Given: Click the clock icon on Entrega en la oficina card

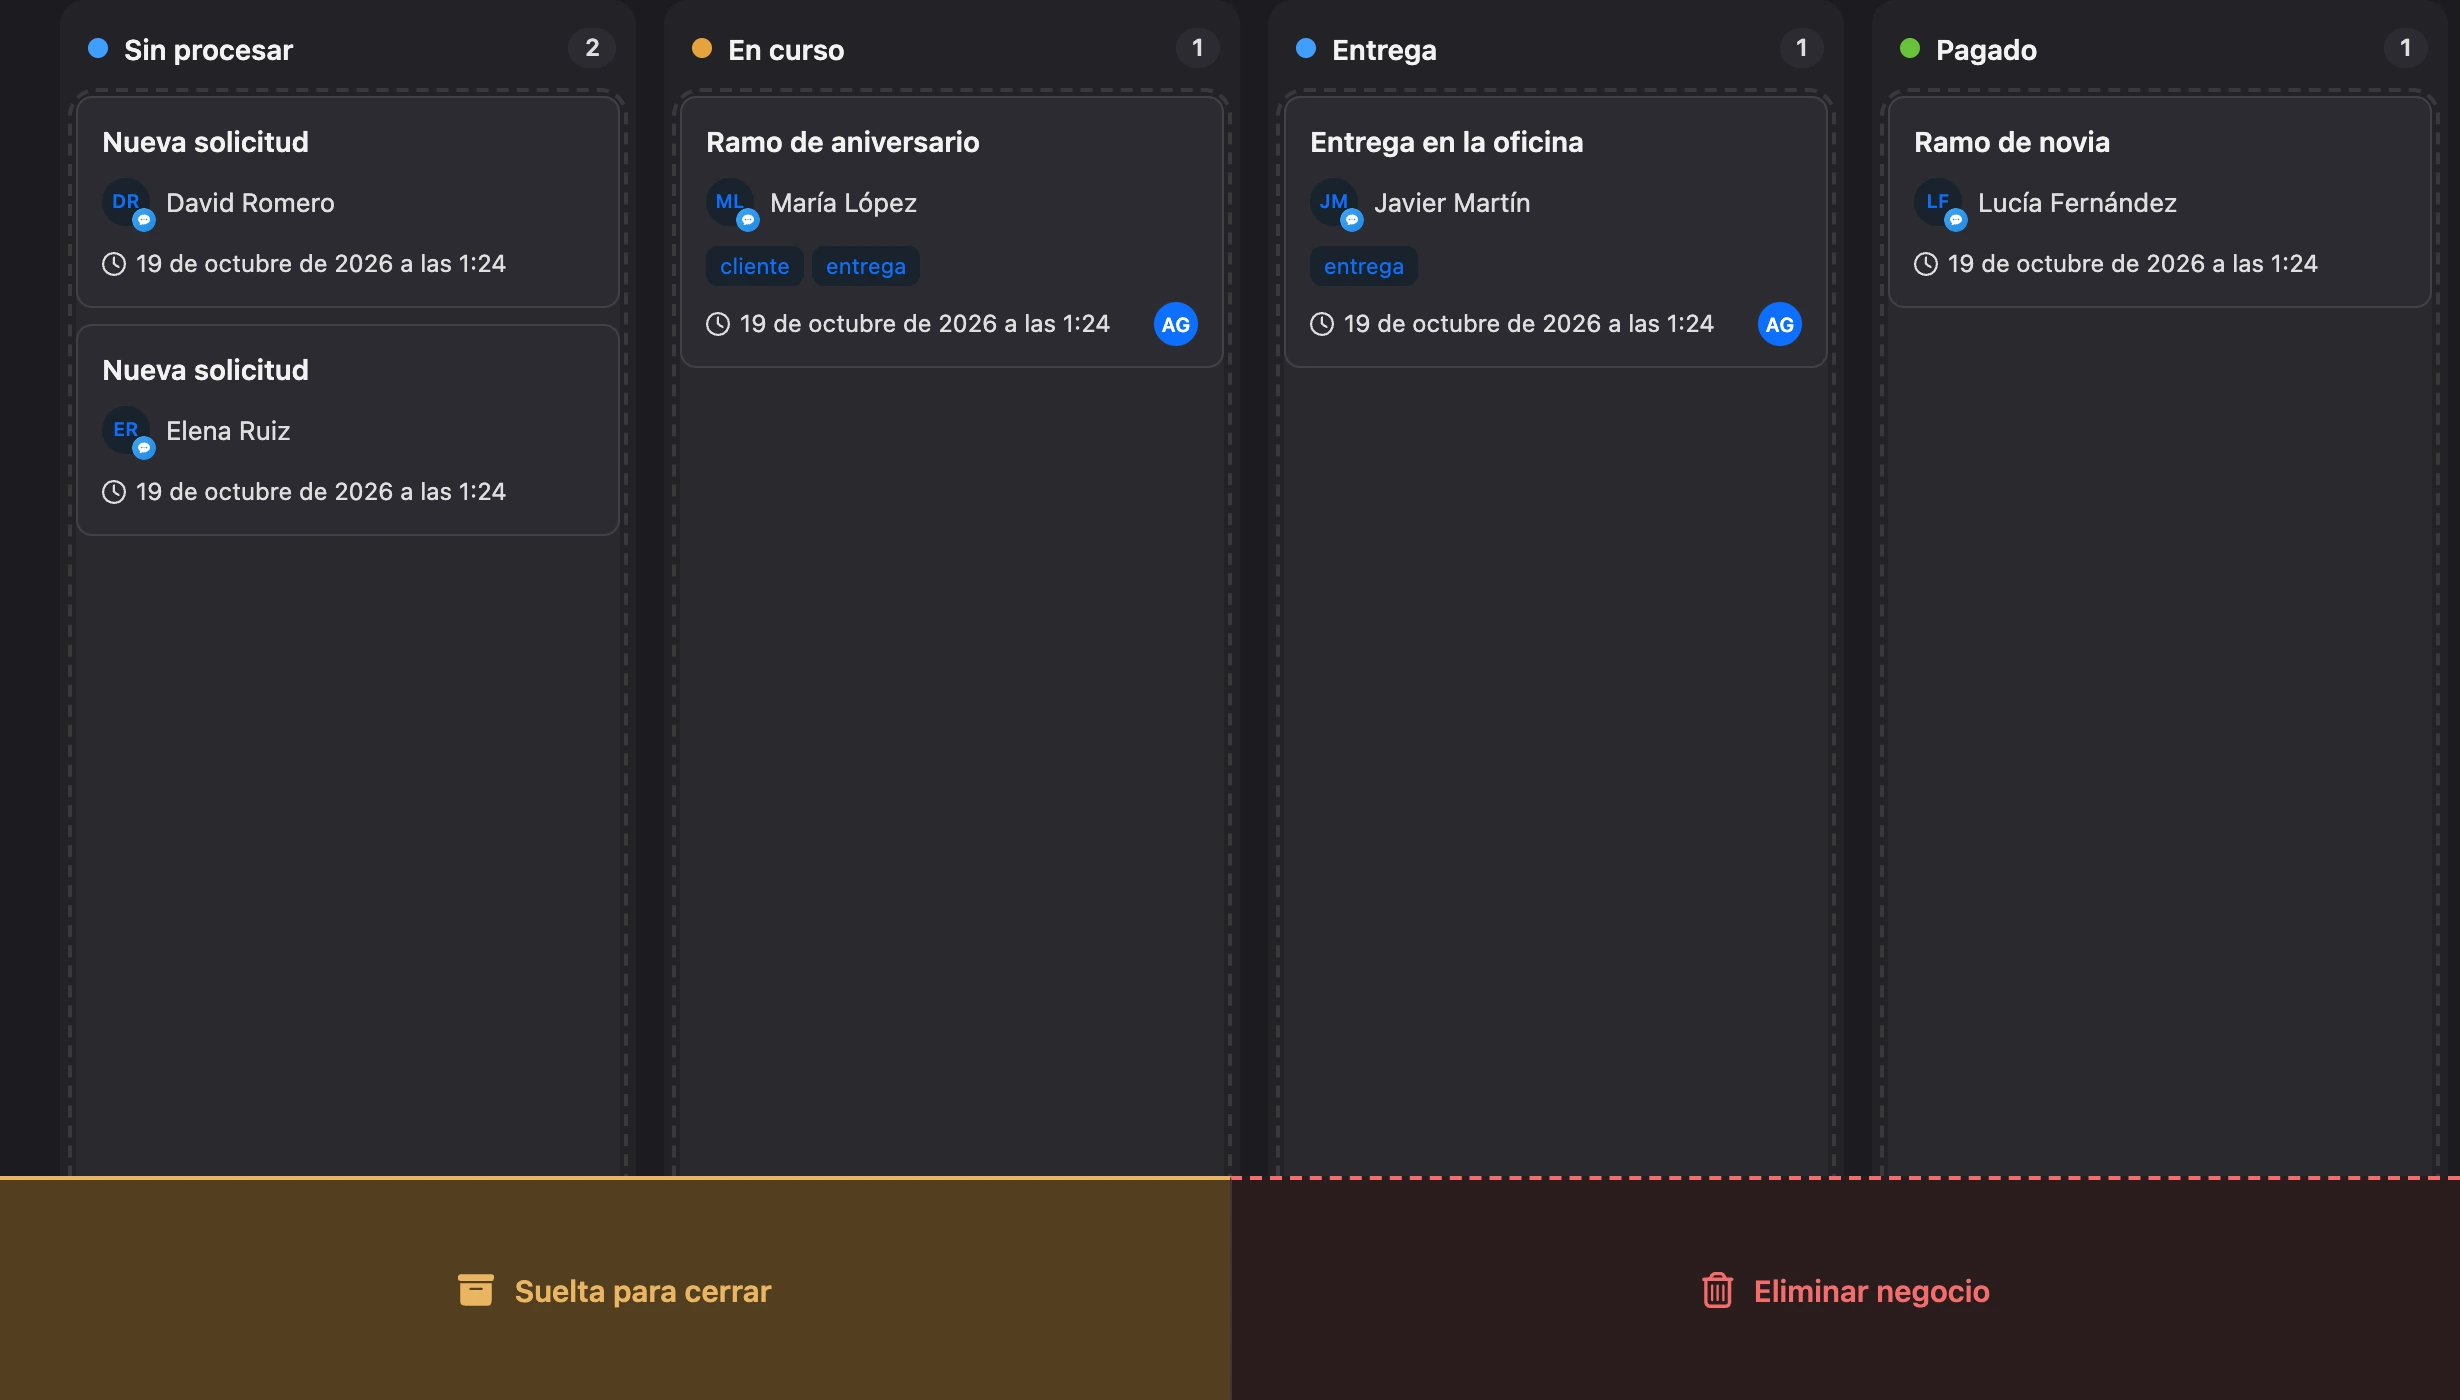Looking at the screenshot, I should (1322, 324).
